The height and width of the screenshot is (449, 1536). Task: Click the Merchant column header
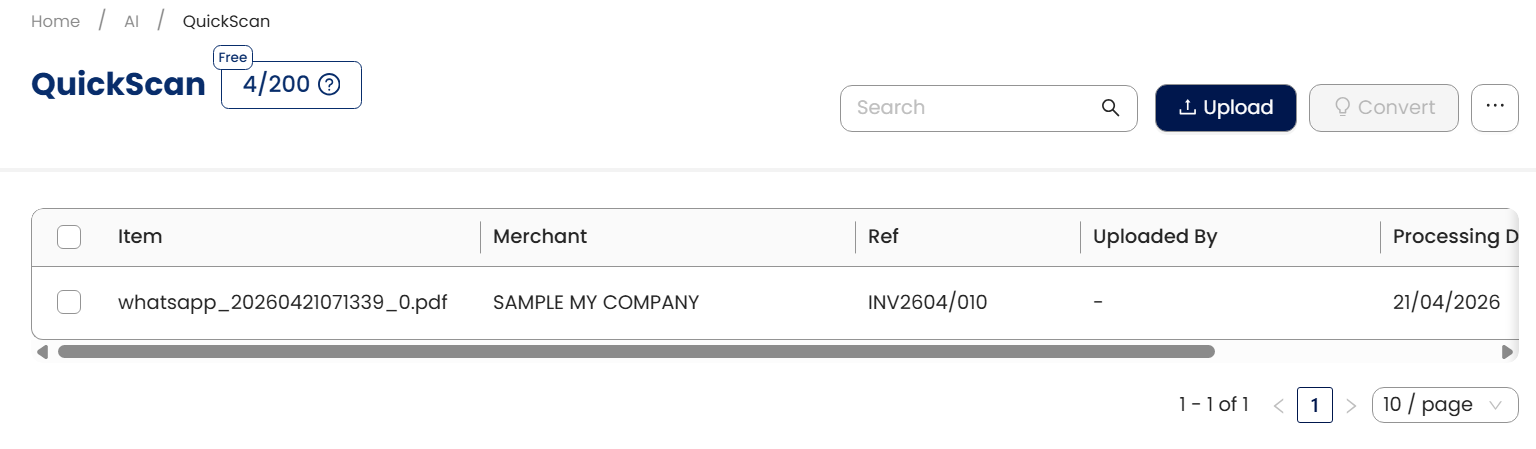(x=540, y=237)
